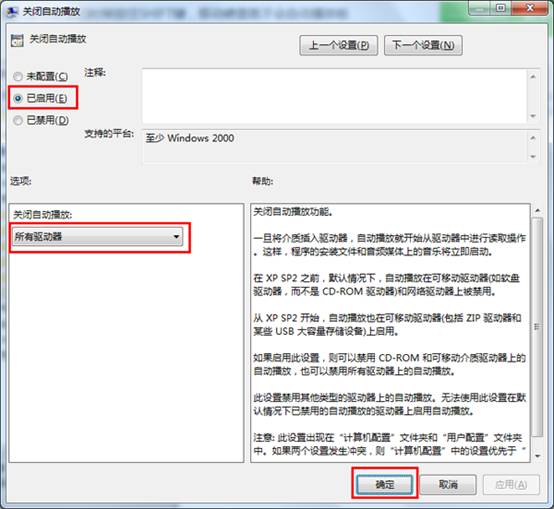Image resolution: width=554 pixels, height=509 pixels.
Task: Click the 应用(A) apply button
Action: [511, 484]
